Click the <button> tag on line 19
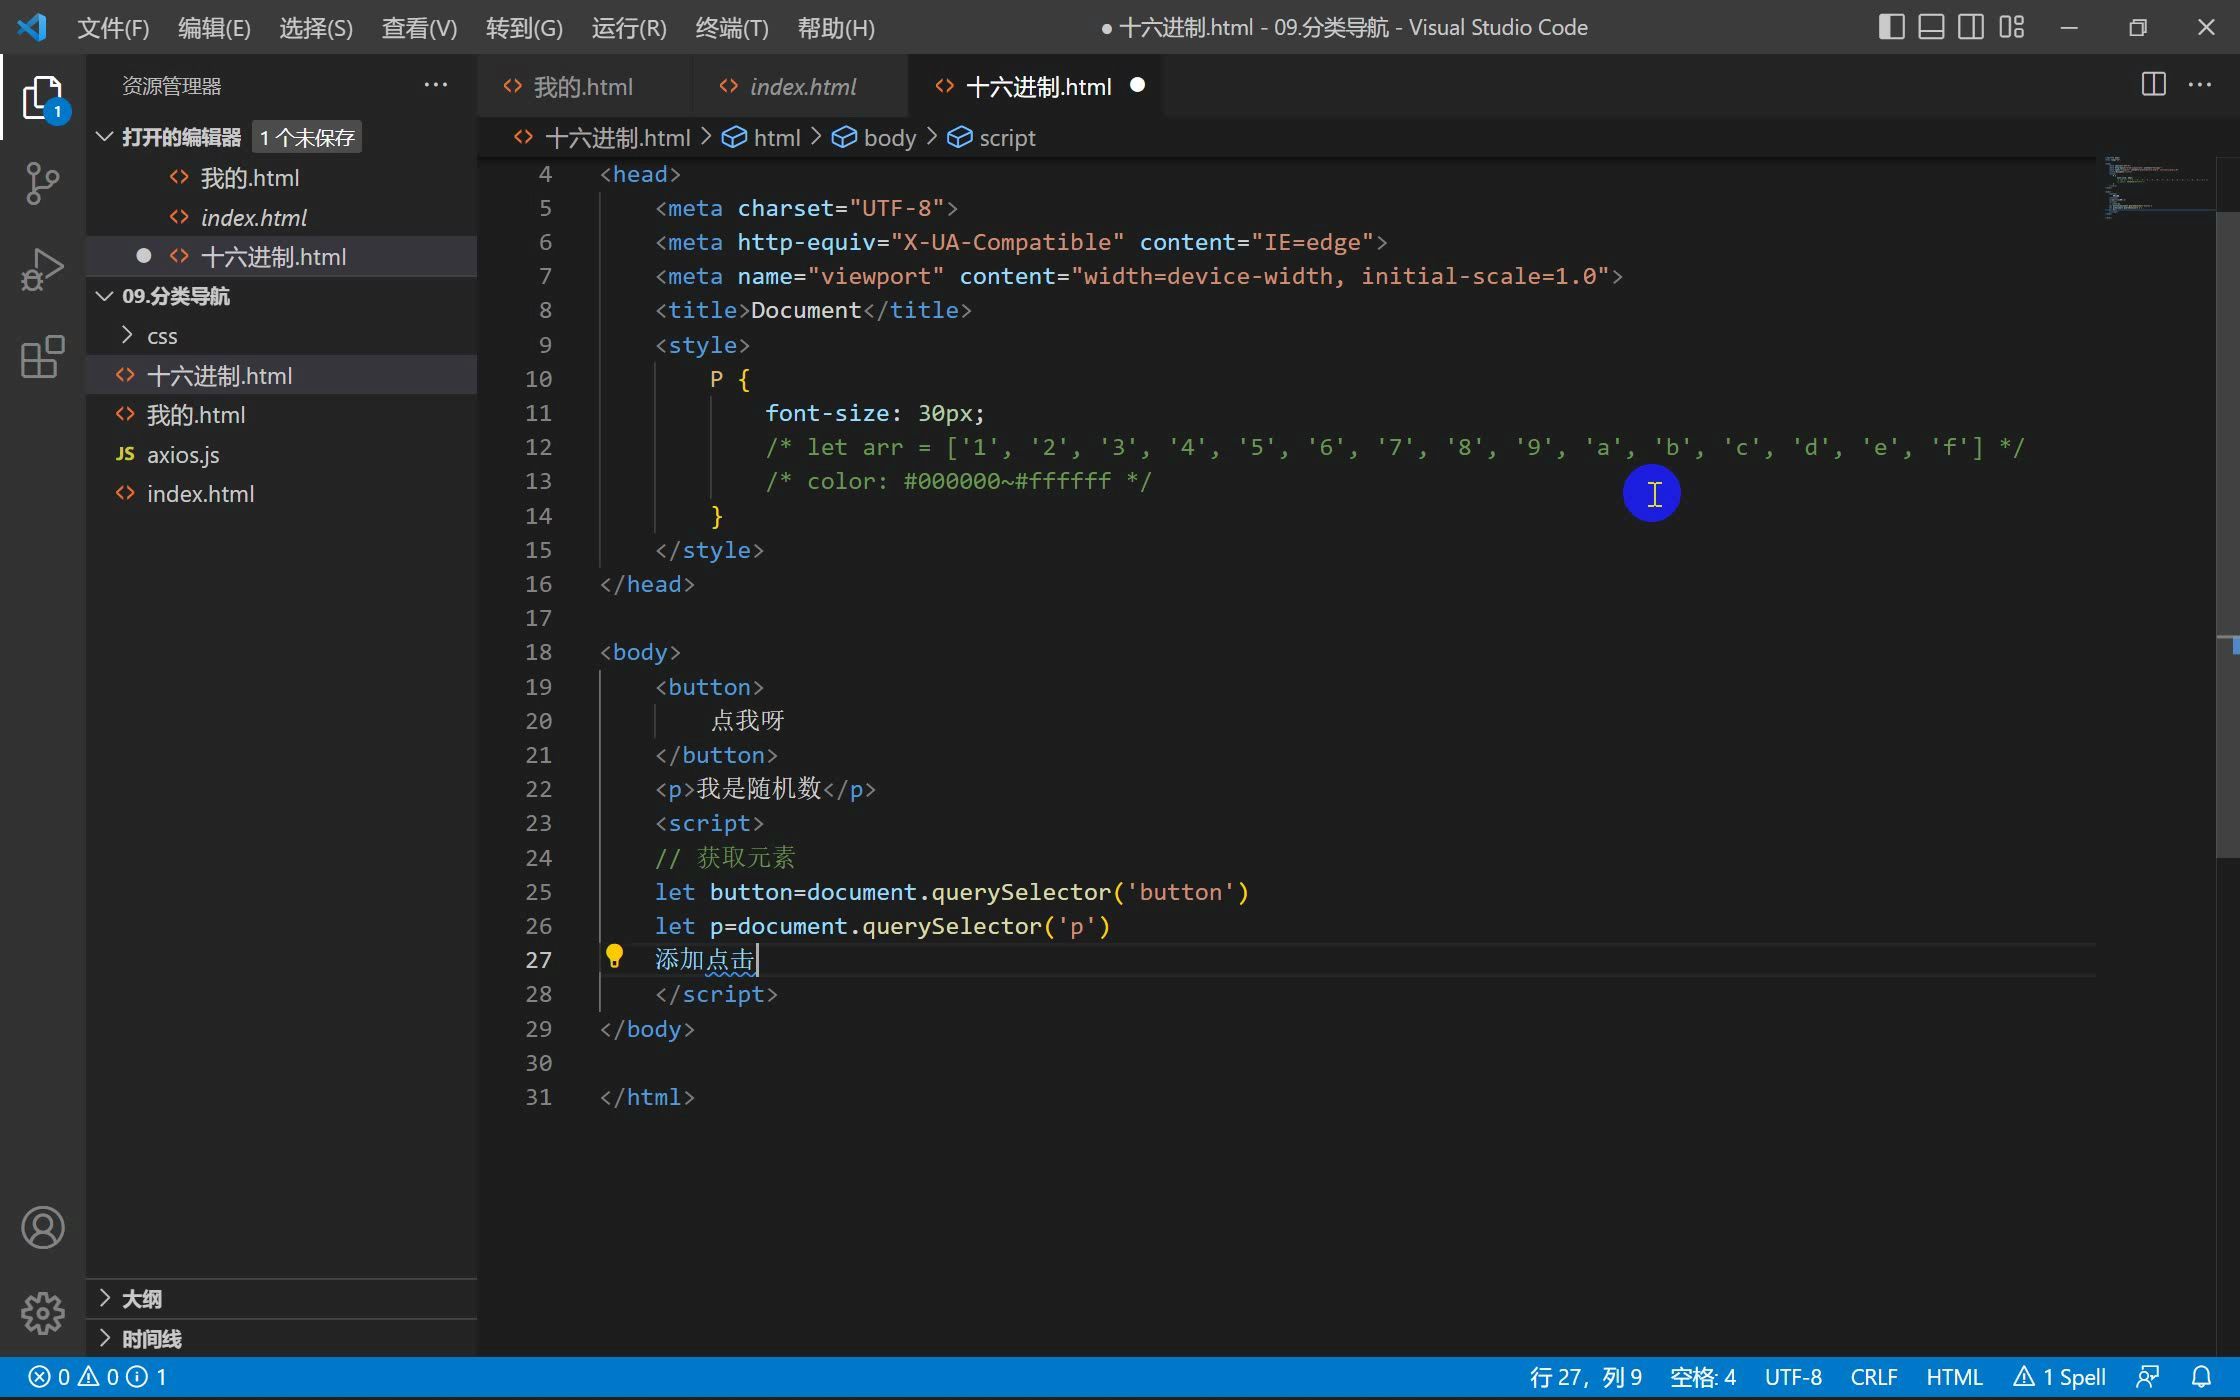 pos(709,687)
